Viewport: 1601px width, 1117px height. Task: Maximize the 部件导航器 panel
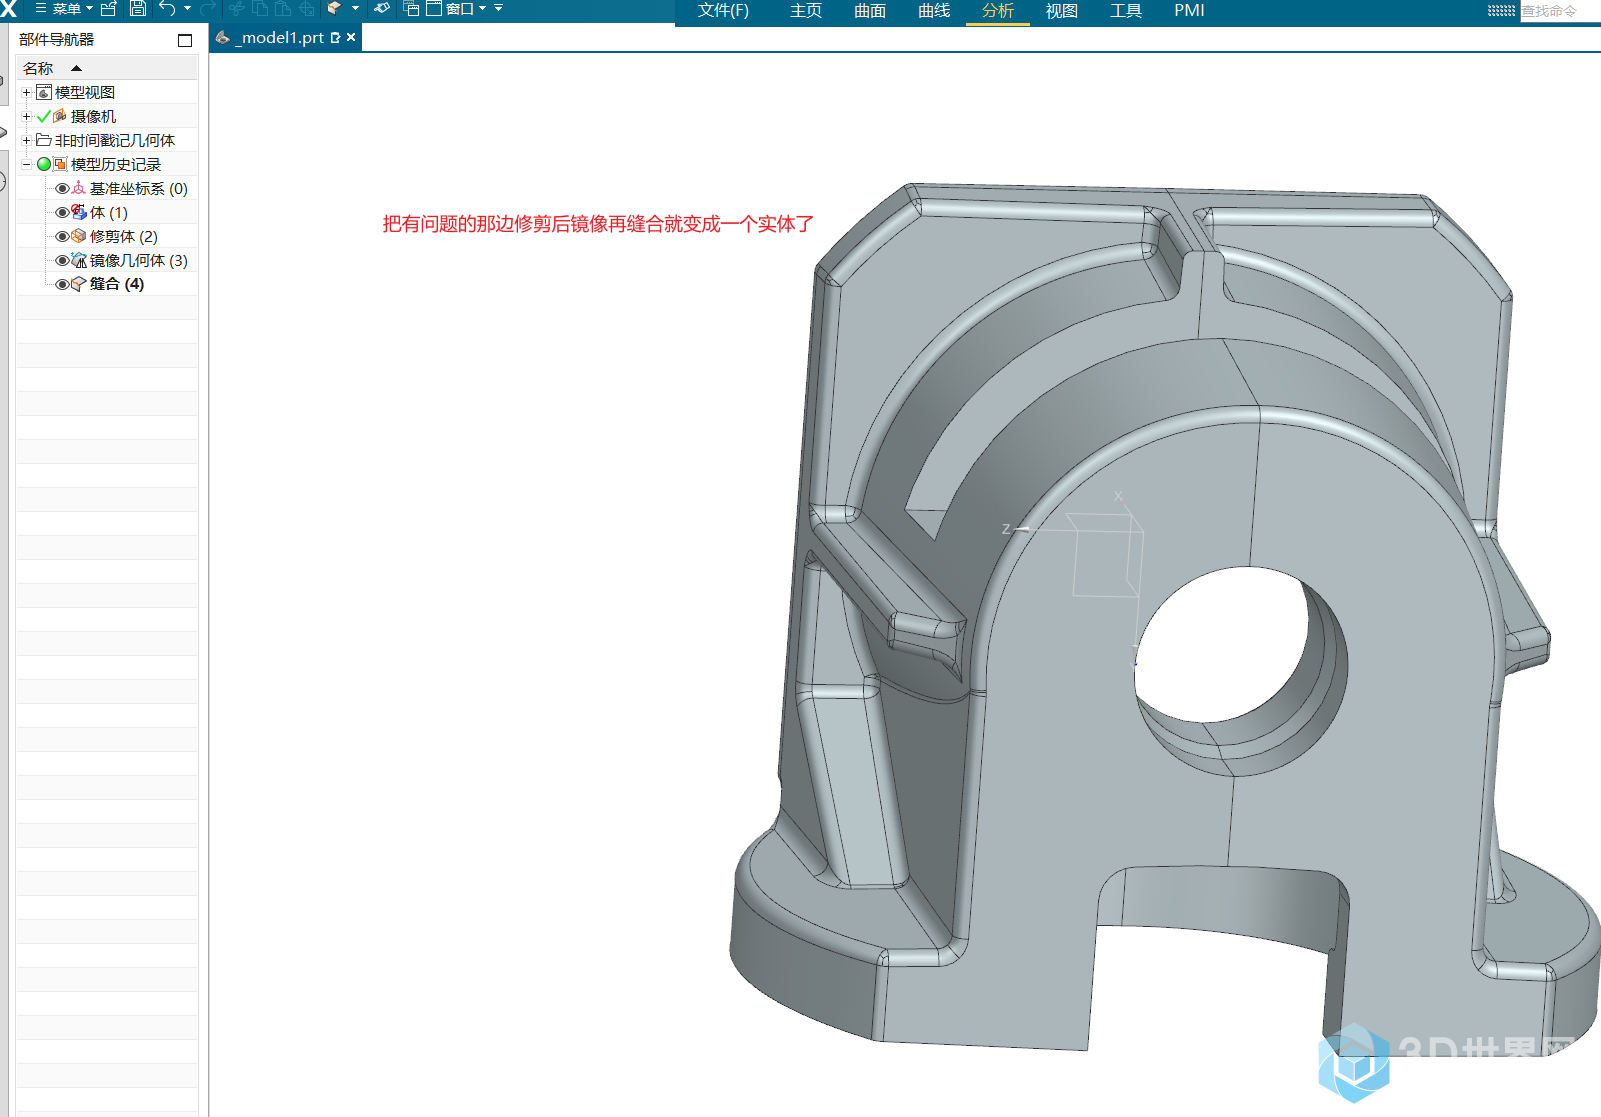[x=185, y=41]
